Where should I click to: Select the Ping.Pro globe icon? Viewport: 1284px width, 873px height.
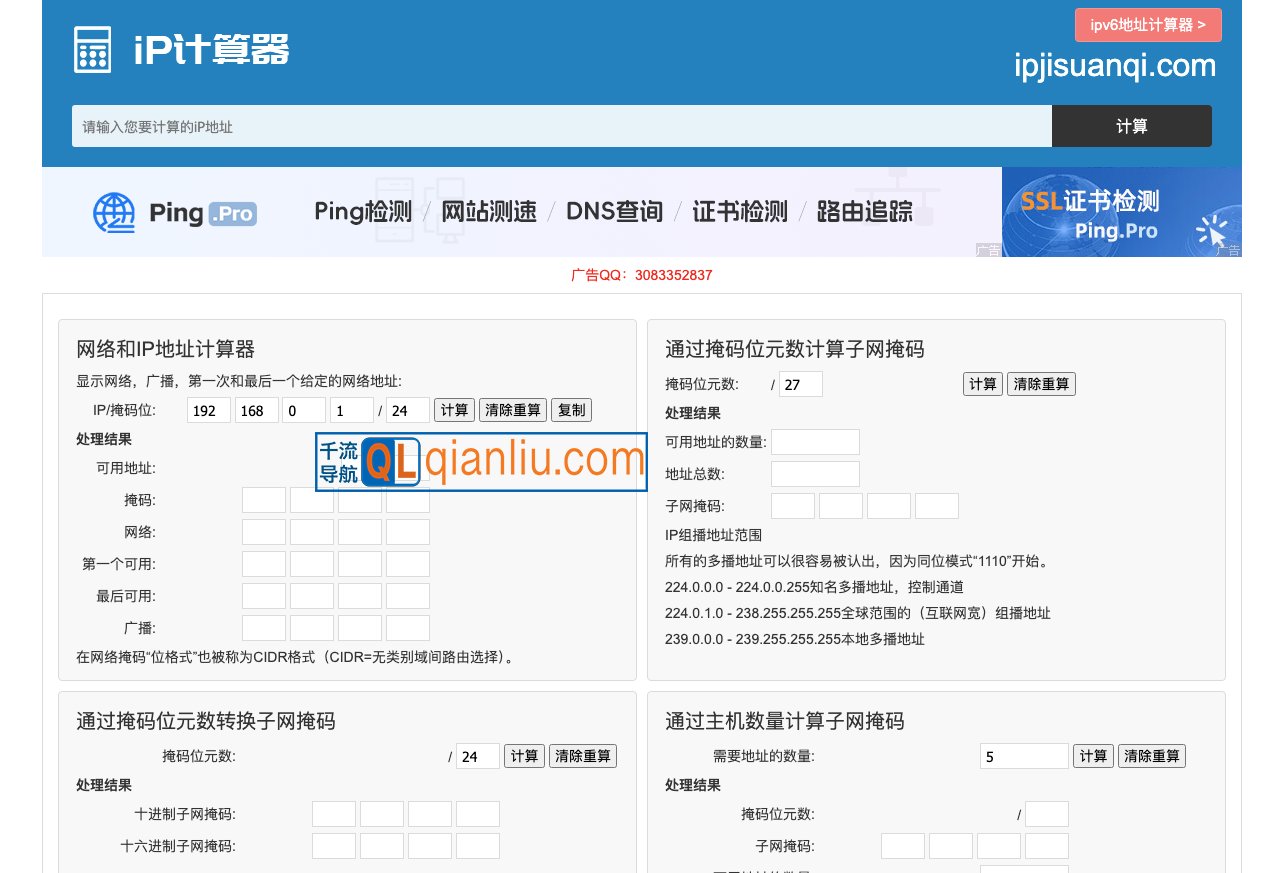coord(113,211)
